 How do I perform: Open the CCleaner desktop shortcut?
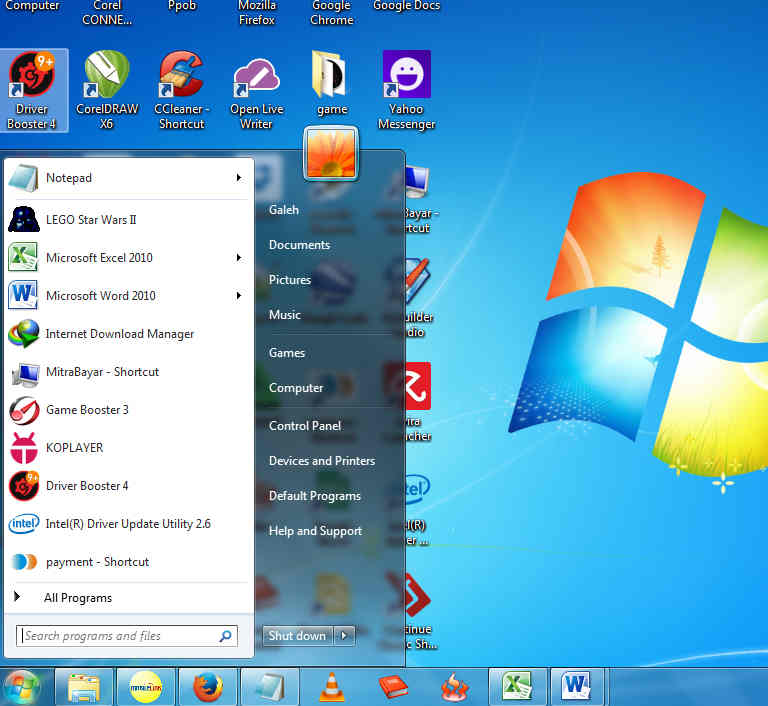pyautogui.click(x=182, y=91)
